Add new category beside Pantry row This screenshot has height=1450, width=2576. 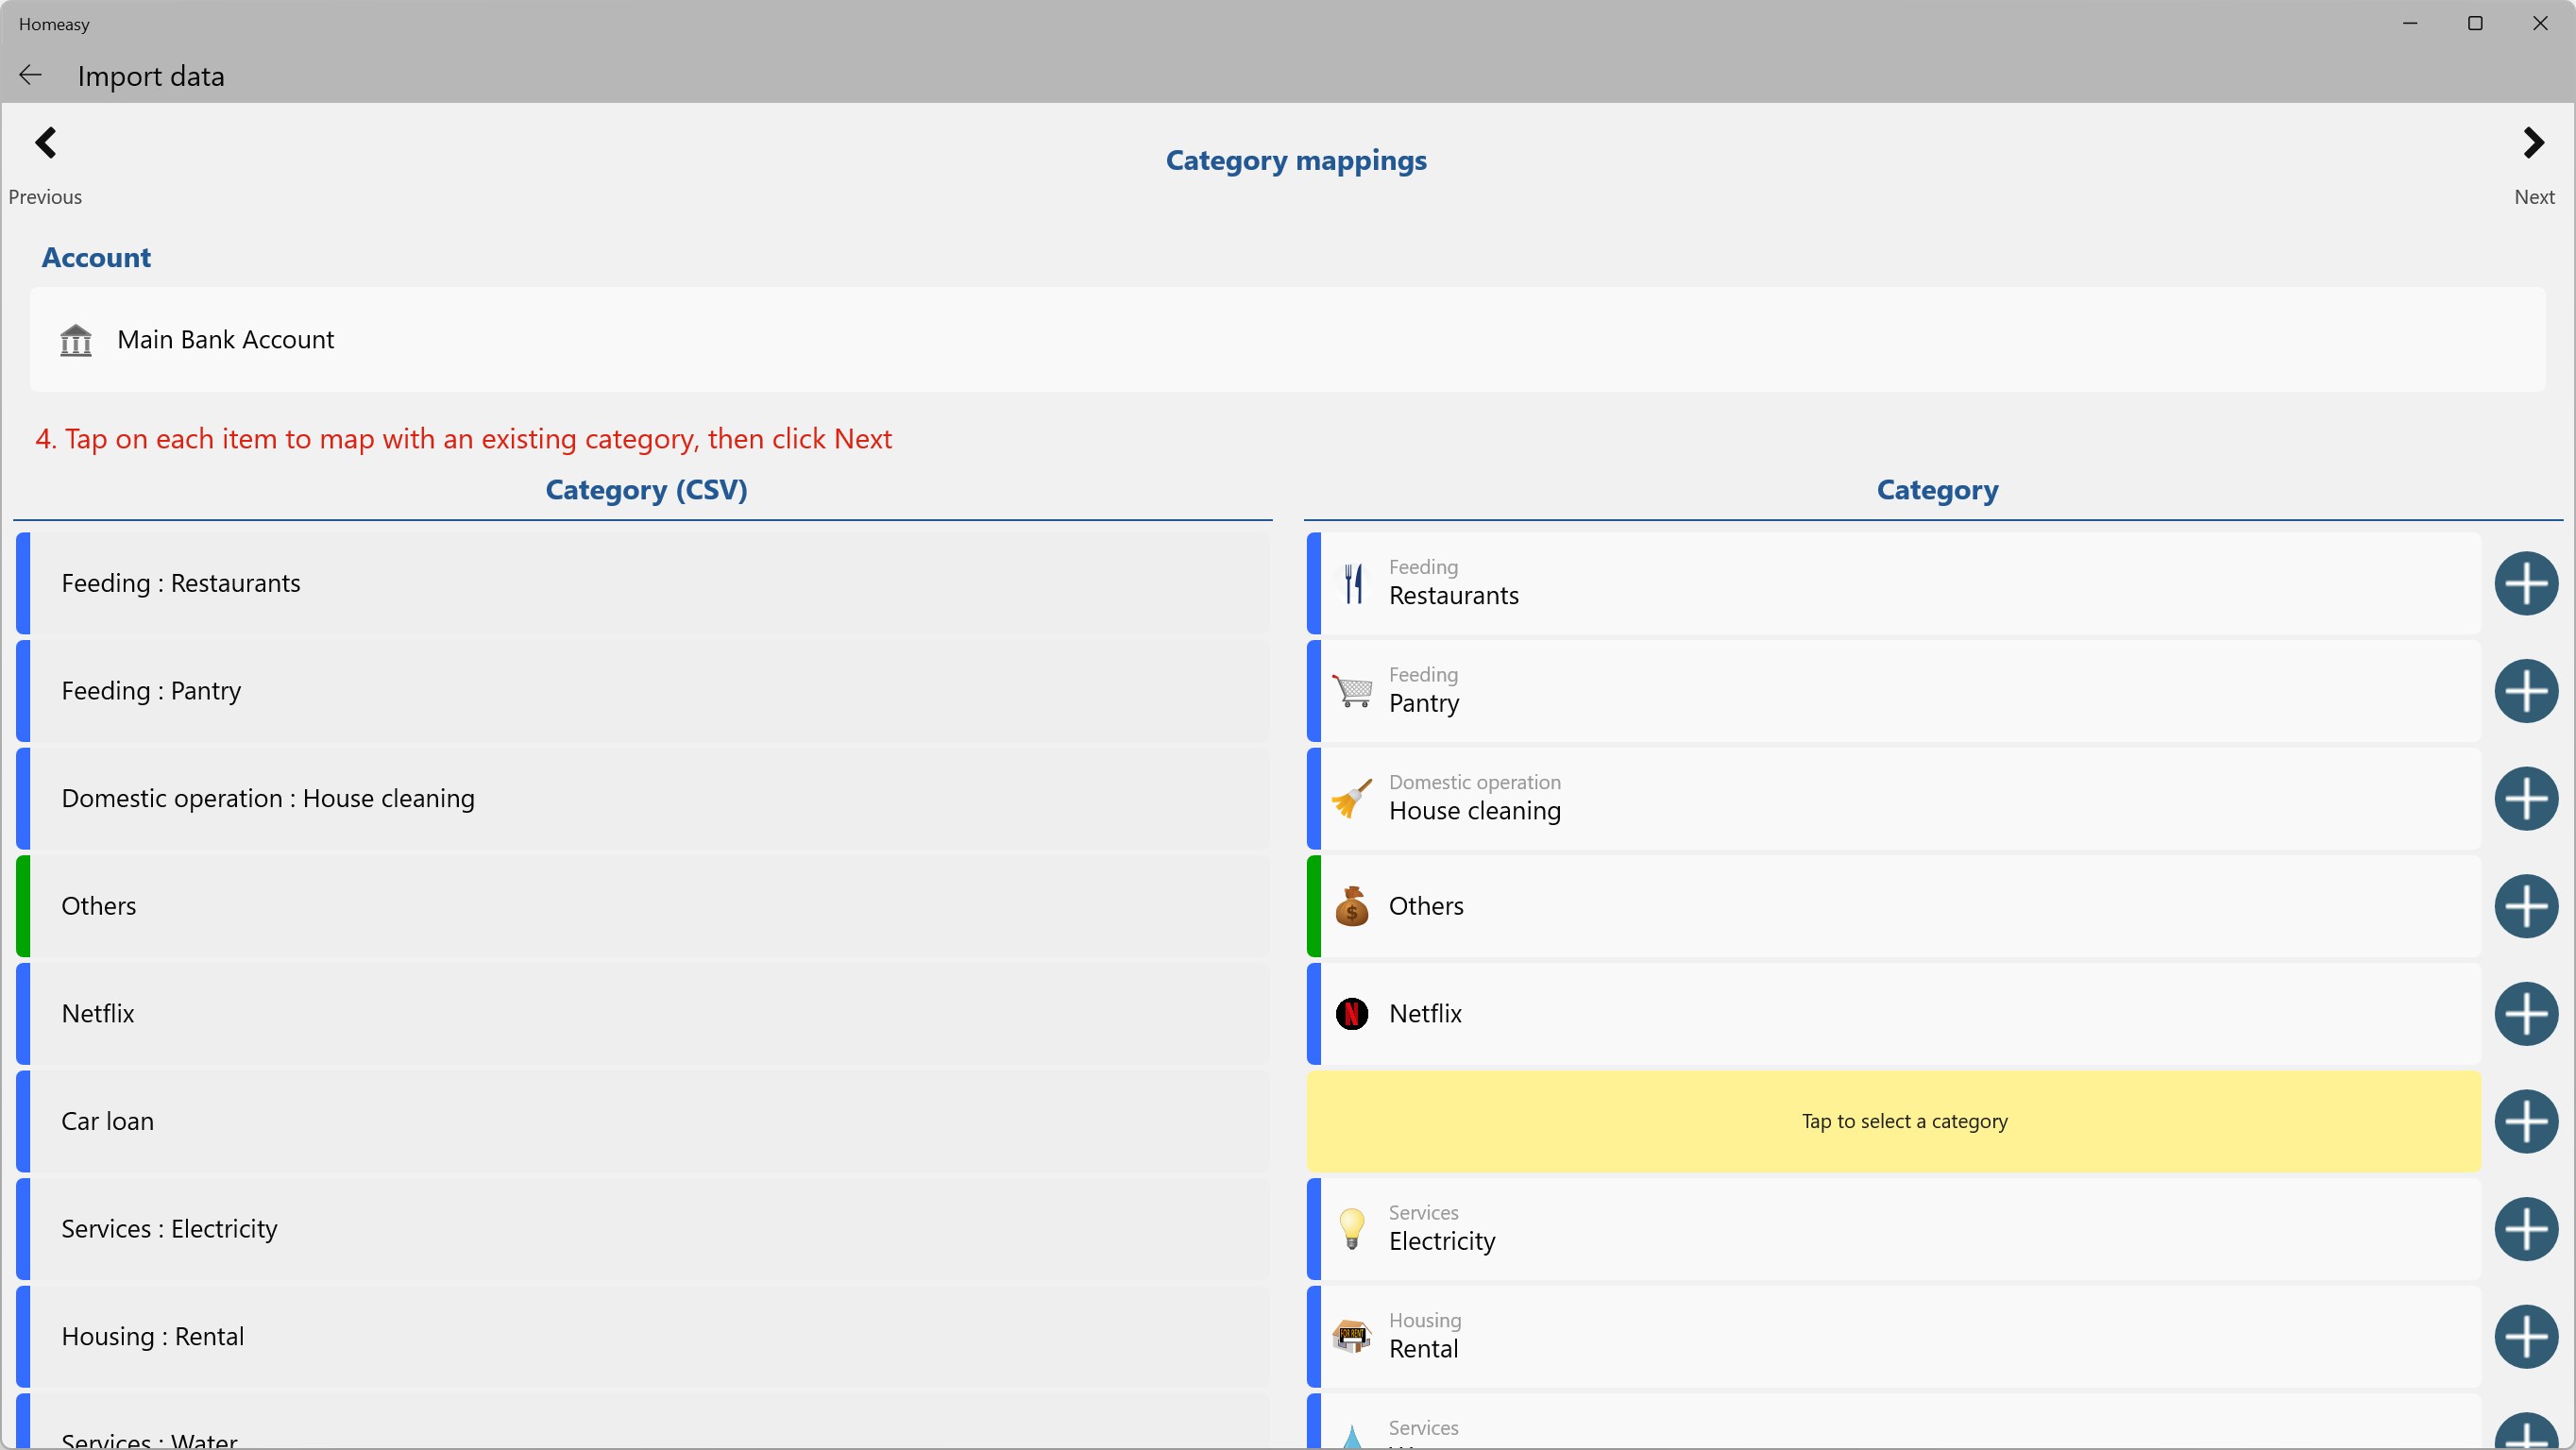(2525, 691)
